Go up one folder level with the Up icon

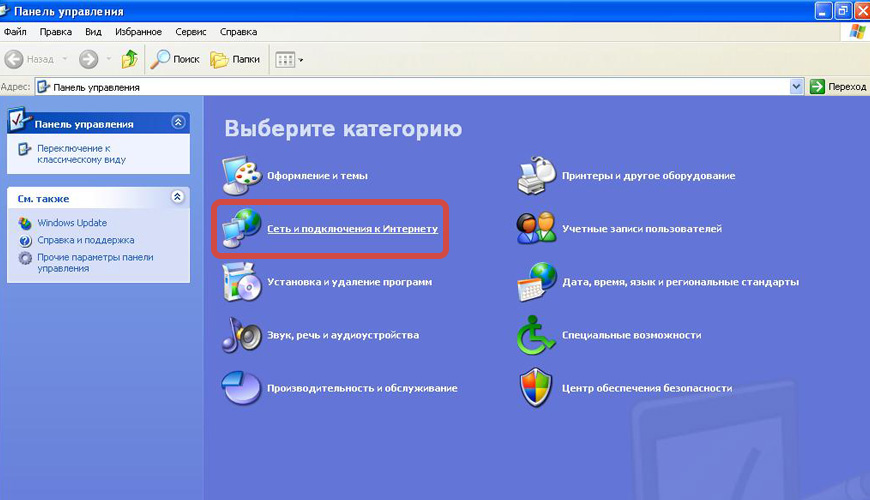(x=130, y=59)
